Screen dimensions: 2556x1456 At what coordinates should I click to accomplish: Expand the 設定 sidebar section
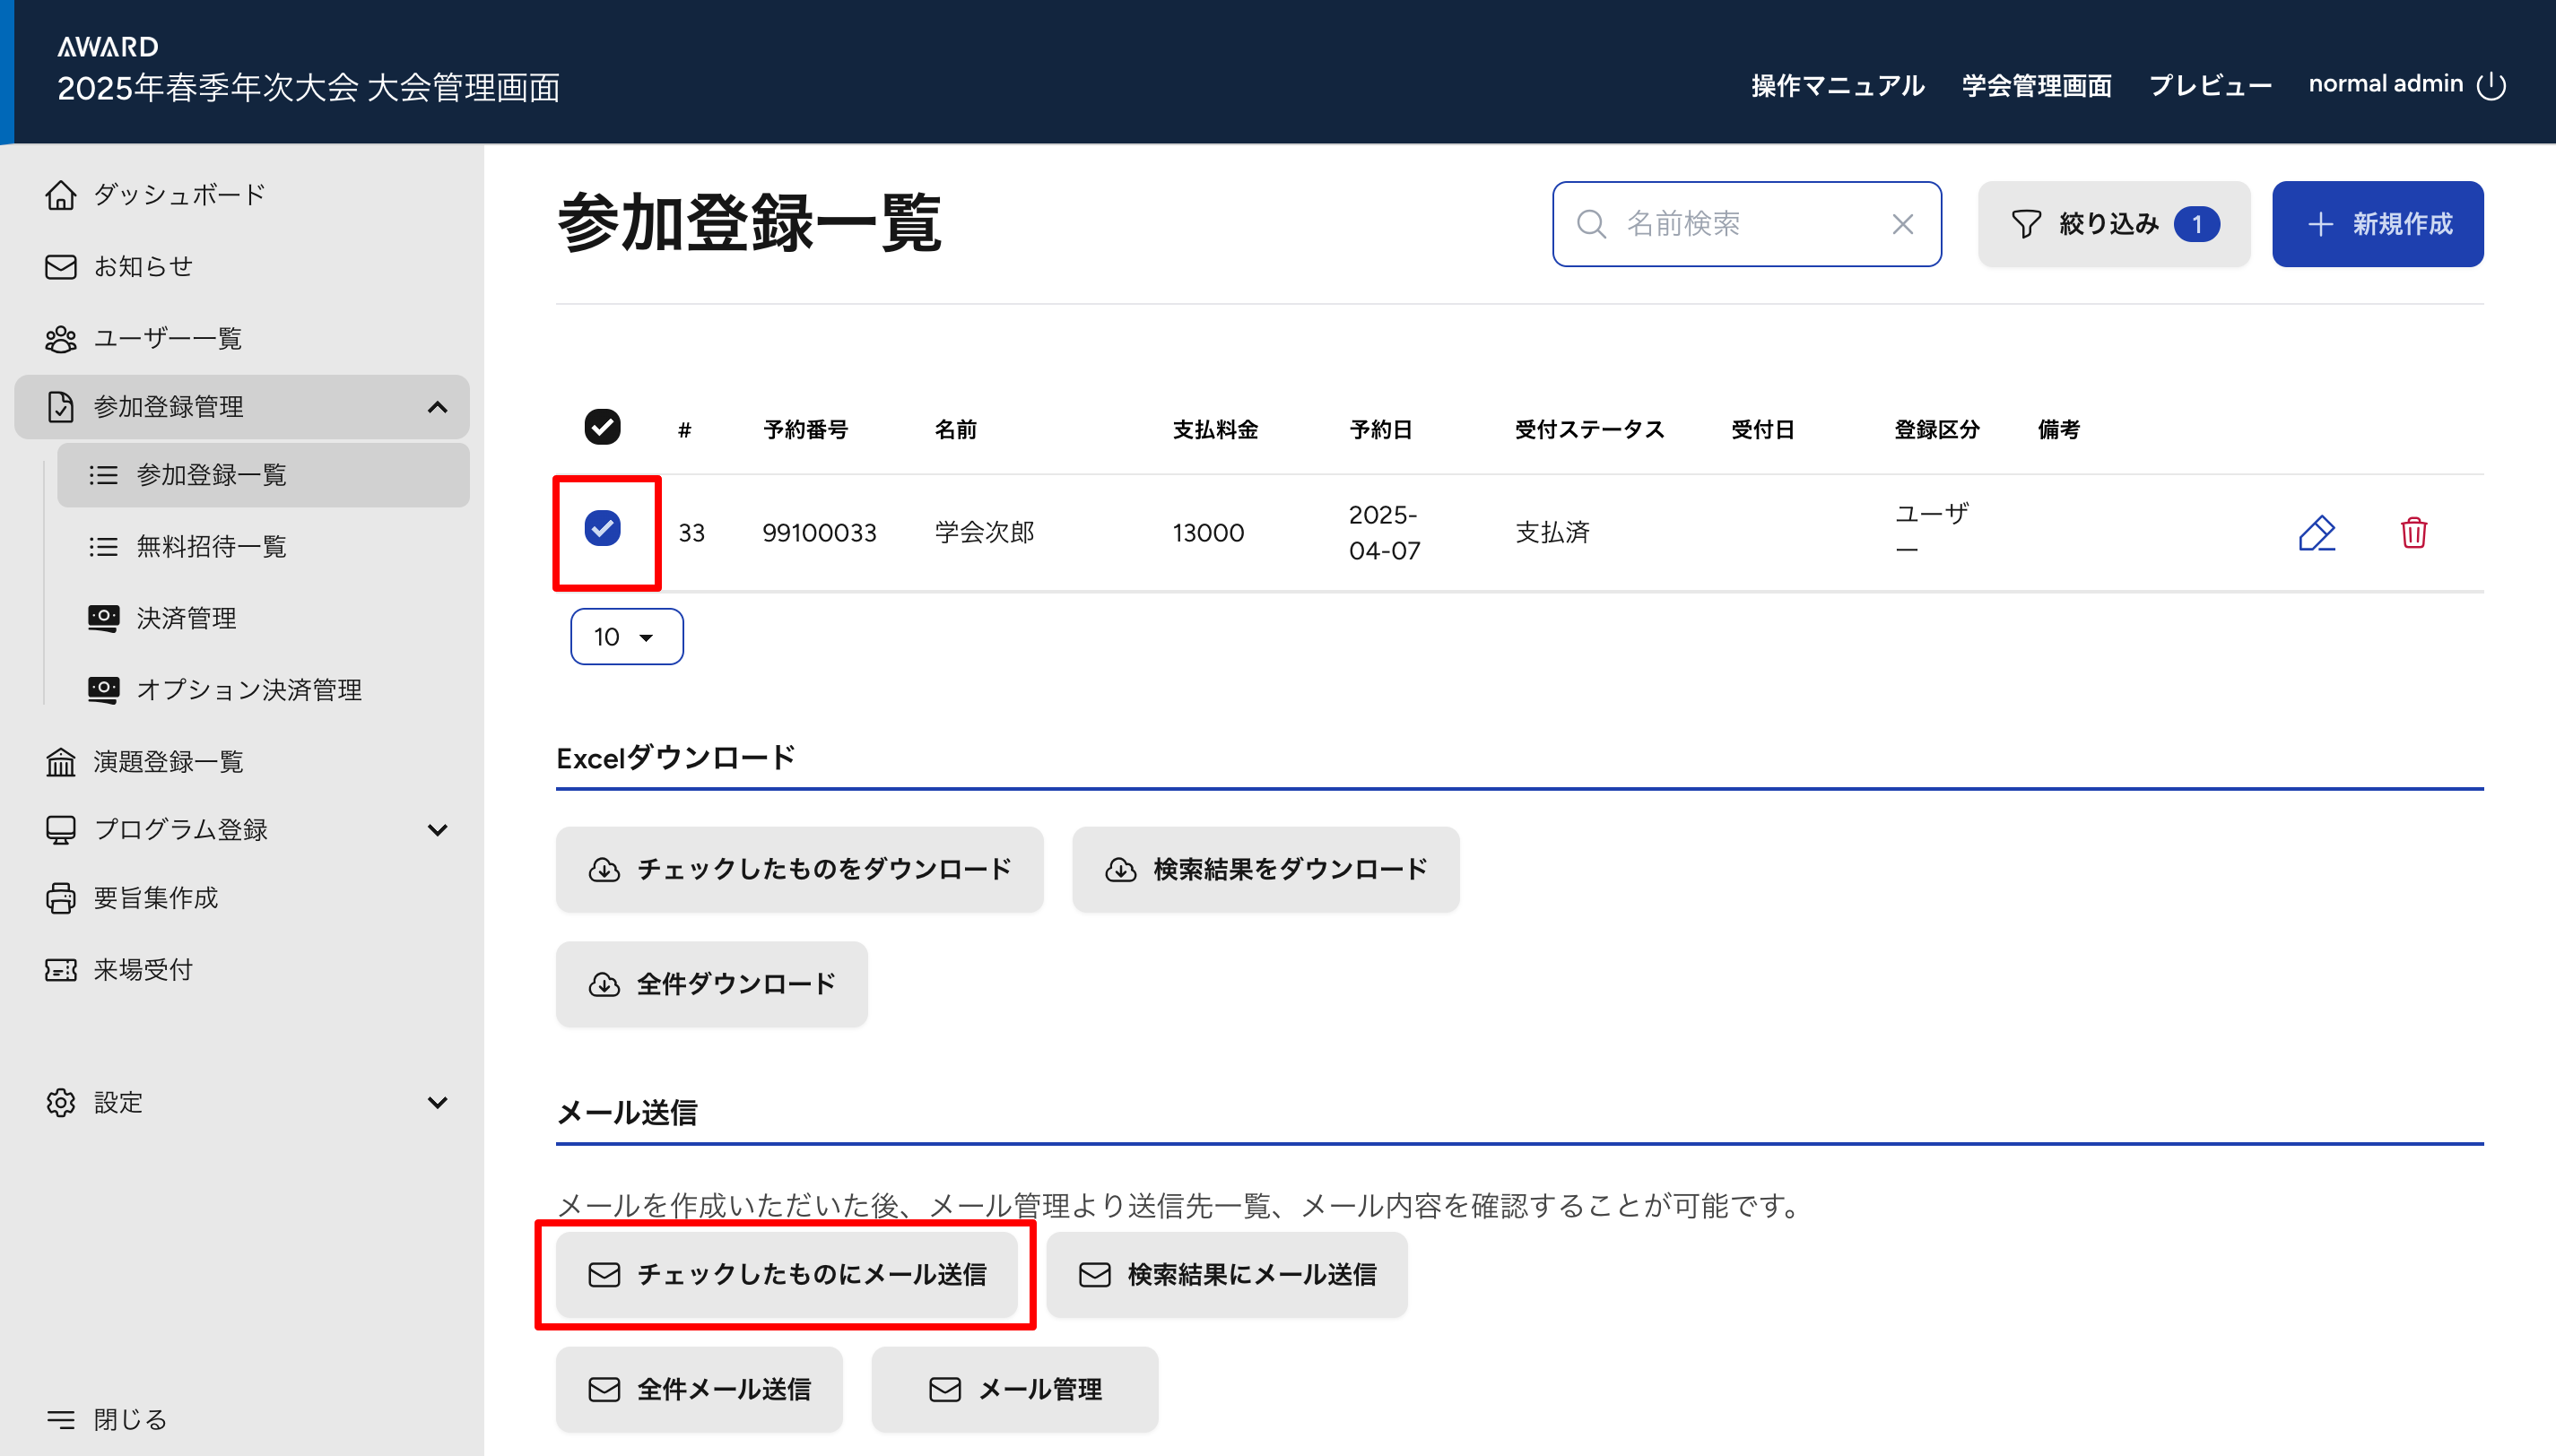(x=437, y=1102)
